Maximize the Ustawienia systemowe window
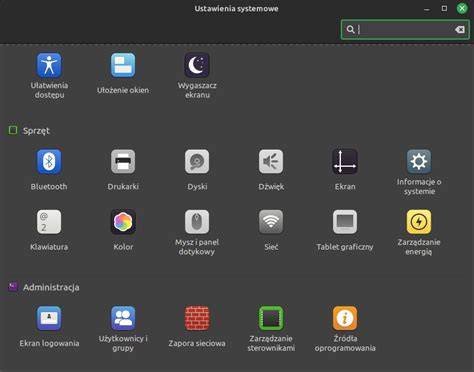 [x=444, y=8]
